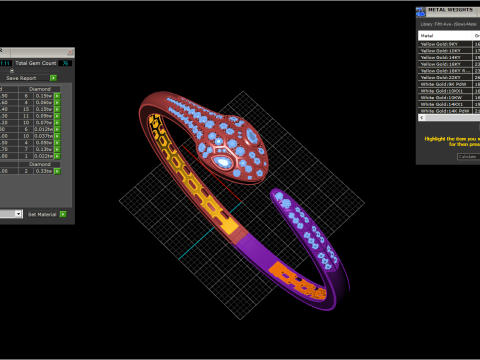Select Yellow Gold:22KY in metal list
This screenshot has width=480, height=360.
point(445,77)
